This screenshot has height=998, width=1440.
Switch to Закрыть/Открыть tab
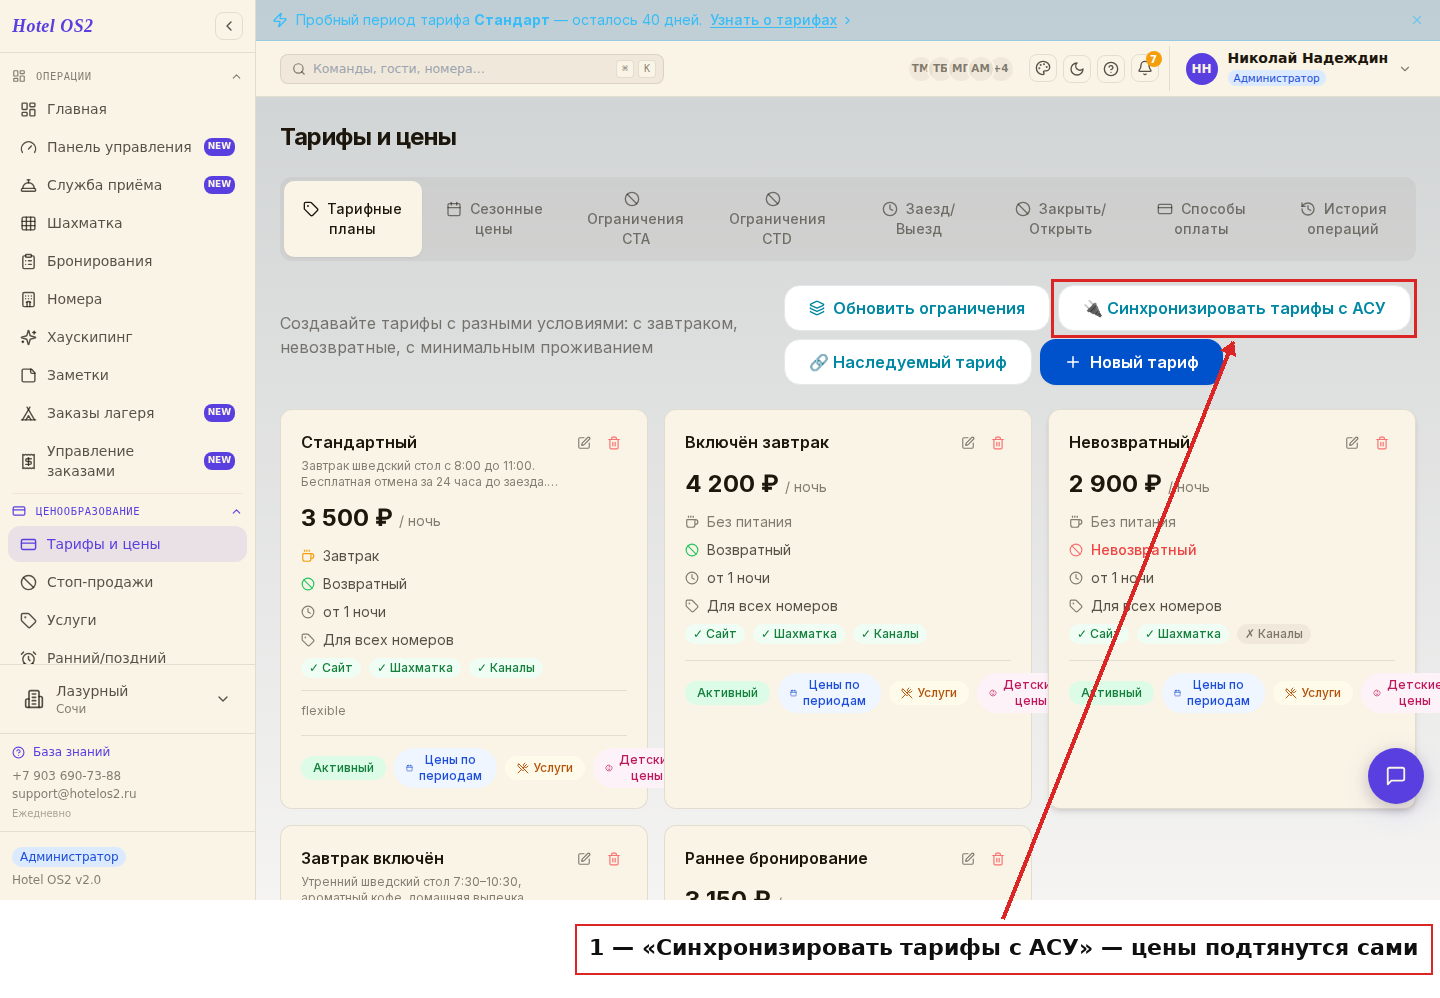click(x=1061, y=219)
